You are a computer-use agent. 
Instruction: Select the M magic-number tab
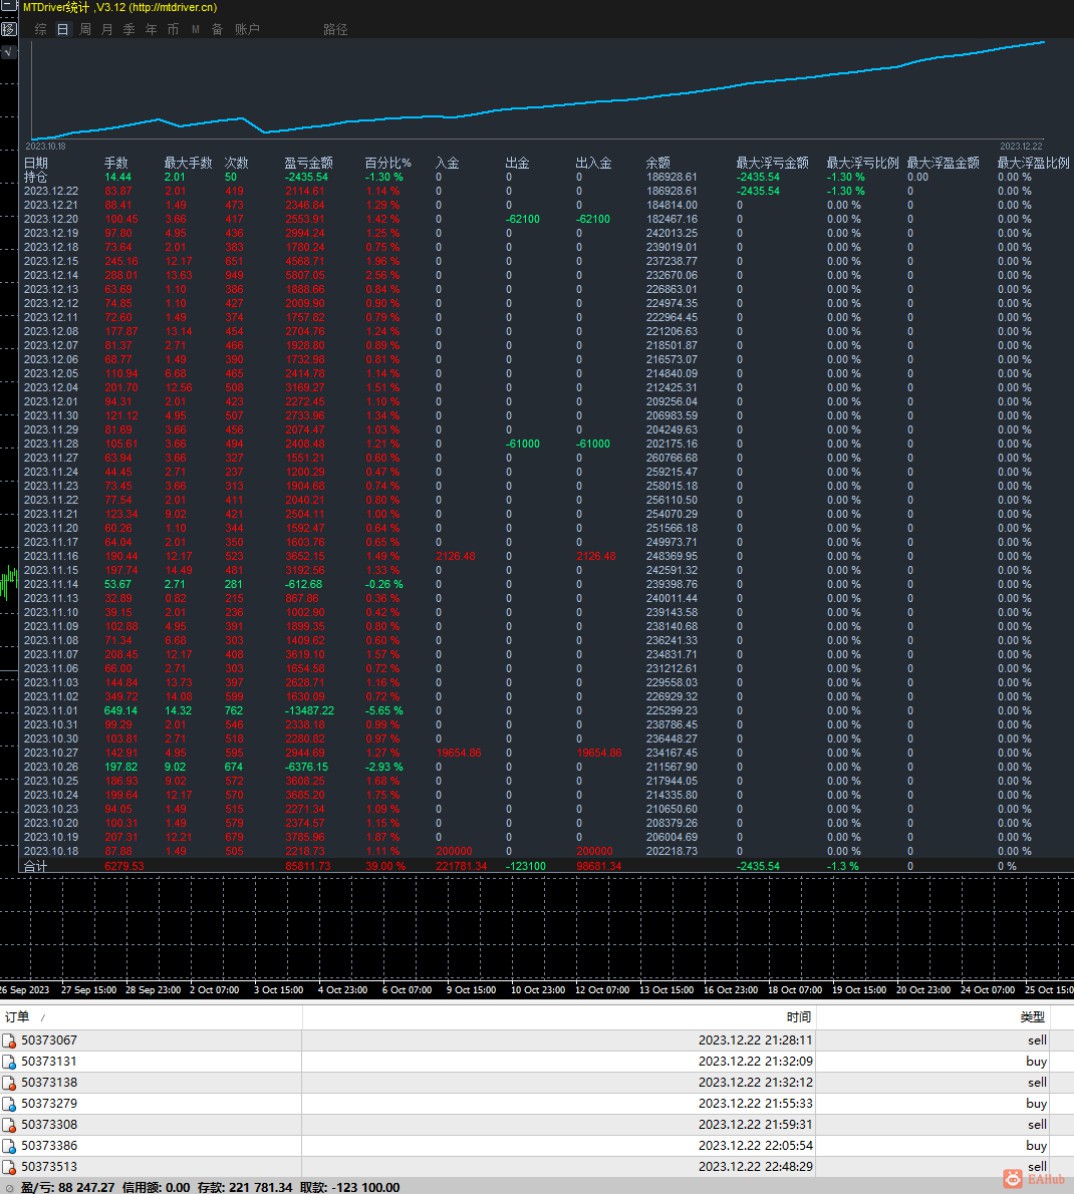click(x=196, y=29)
